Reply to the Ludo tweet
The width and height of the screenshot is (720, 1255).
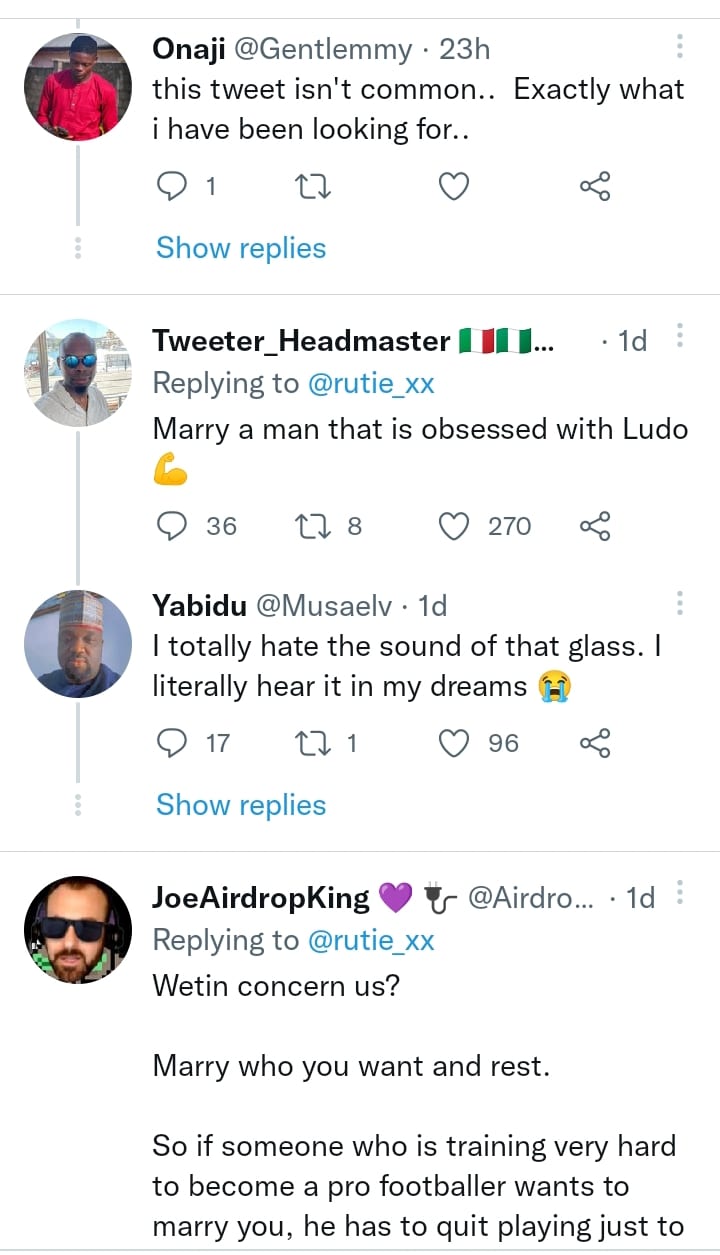(174, 526)
